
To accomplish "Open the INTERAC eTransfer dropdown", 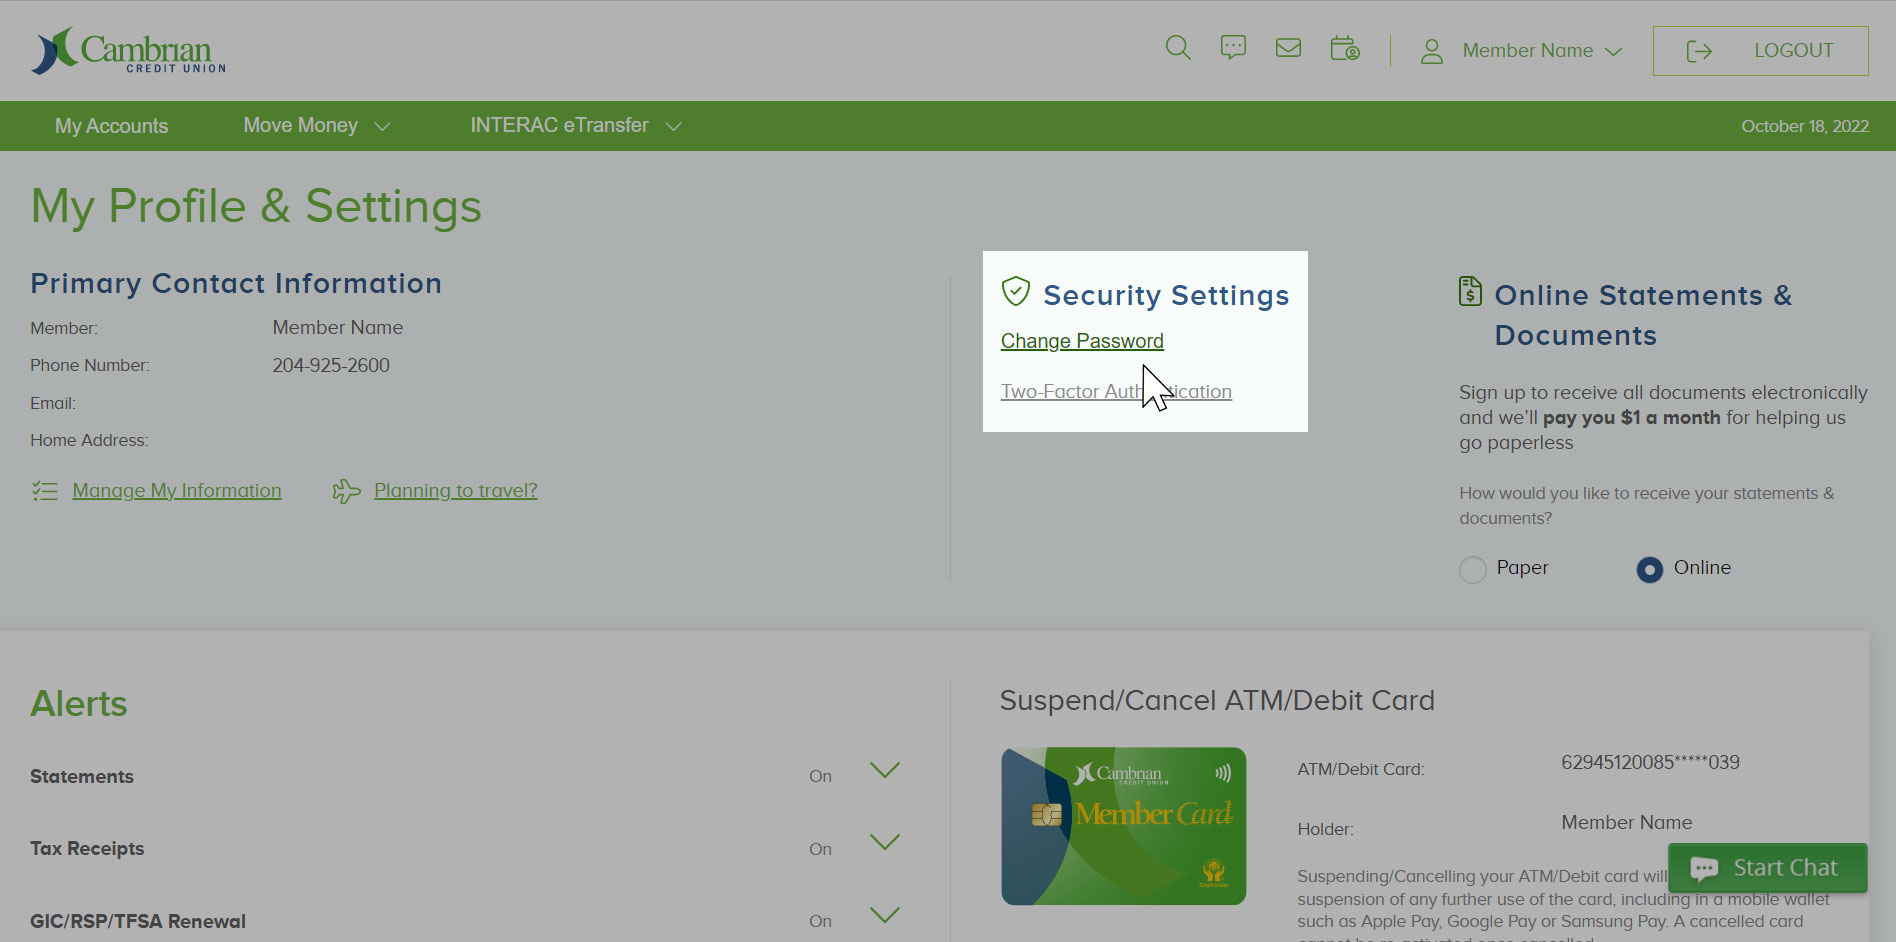I will pos(574,125).
